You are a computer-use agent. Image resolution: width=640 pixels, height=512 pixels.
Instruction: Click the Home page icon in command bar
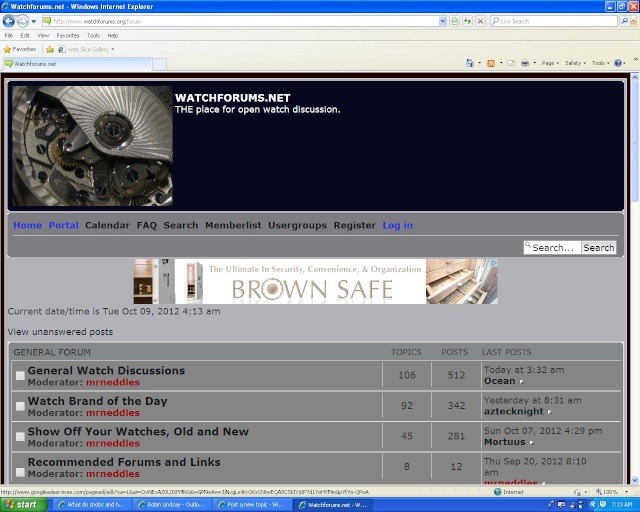(x=470, y=63)
